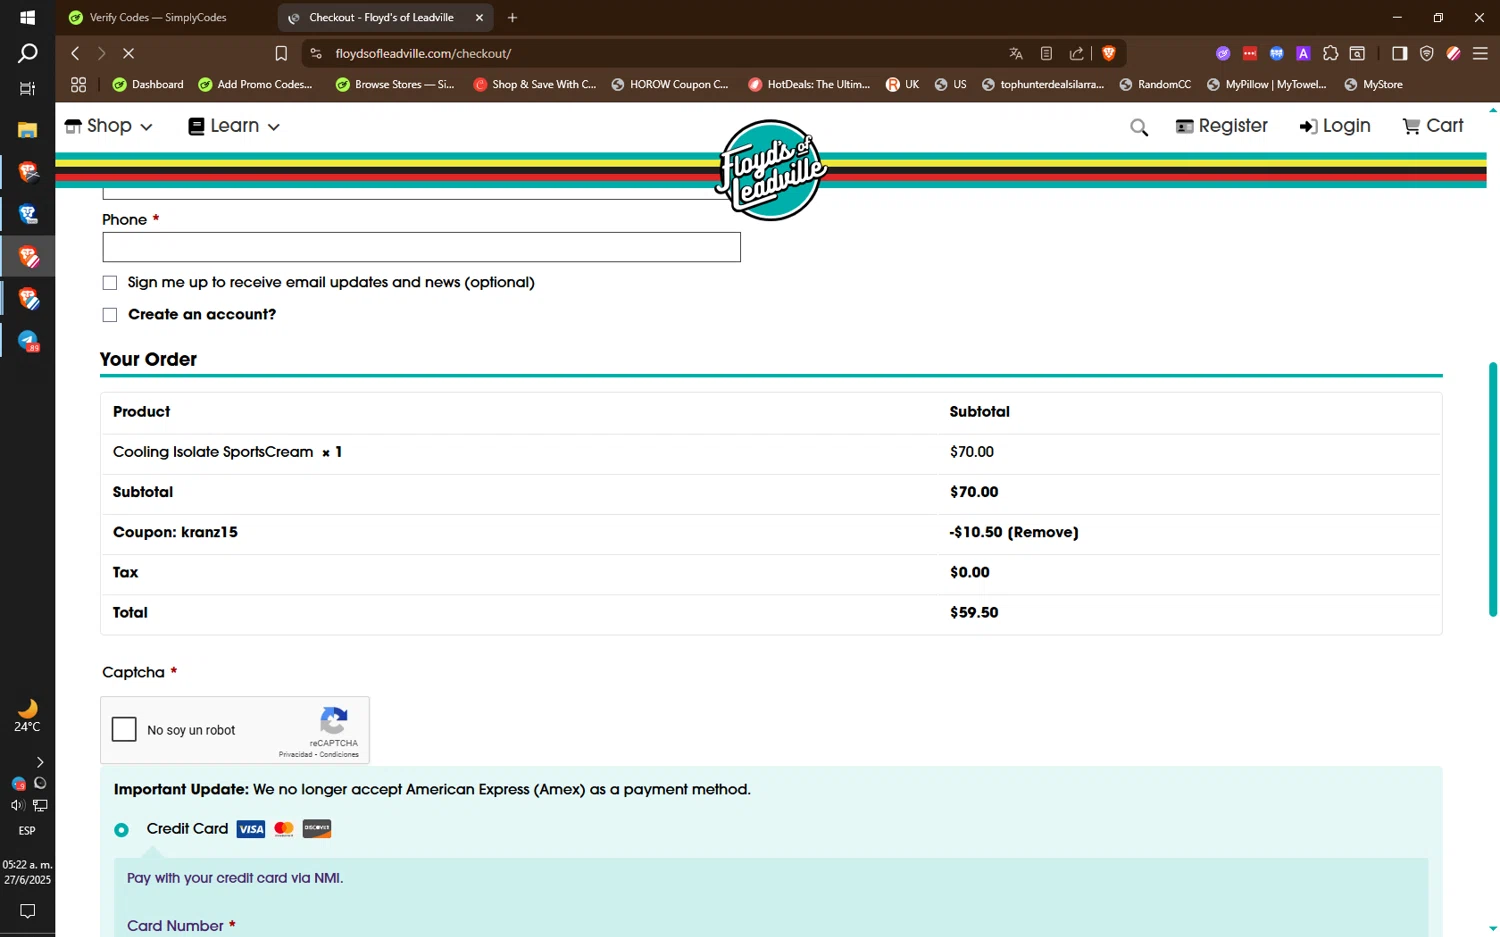Screen dimensions: 1500x937
Task: Open the Register link
Action: (1222, 126)
